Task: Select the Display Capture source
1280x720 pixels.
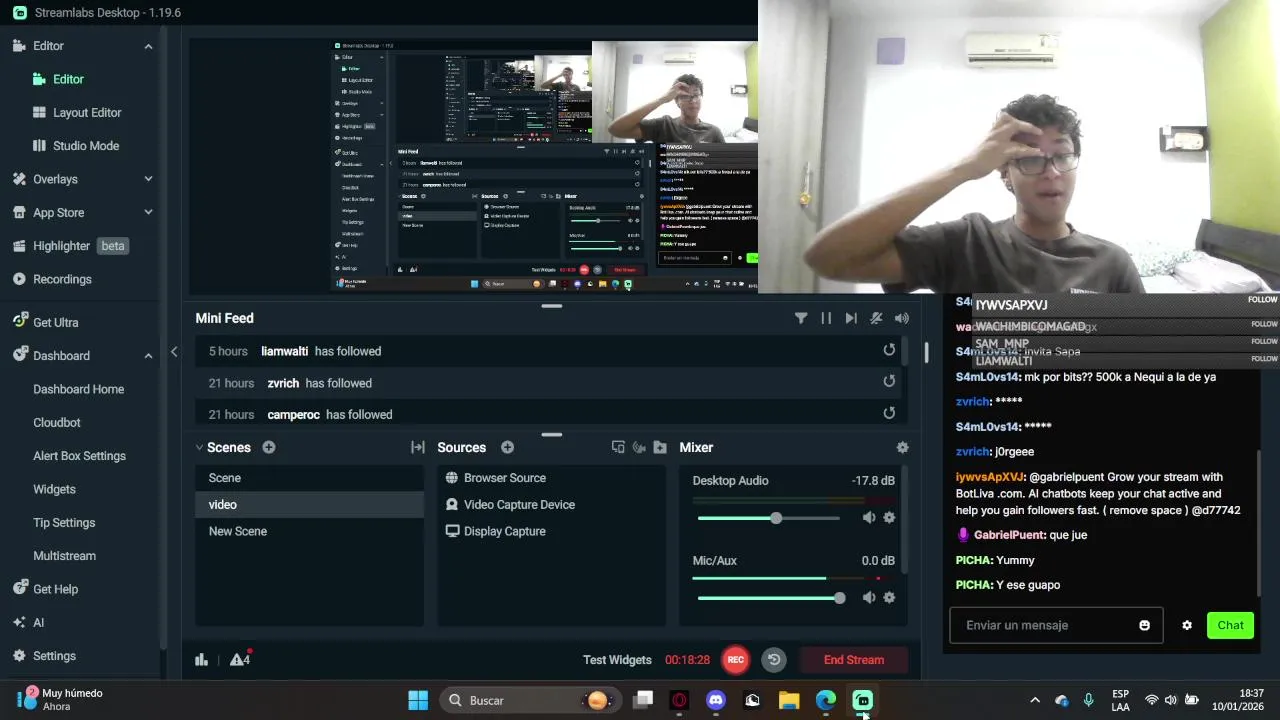Action: pos(552,531)
